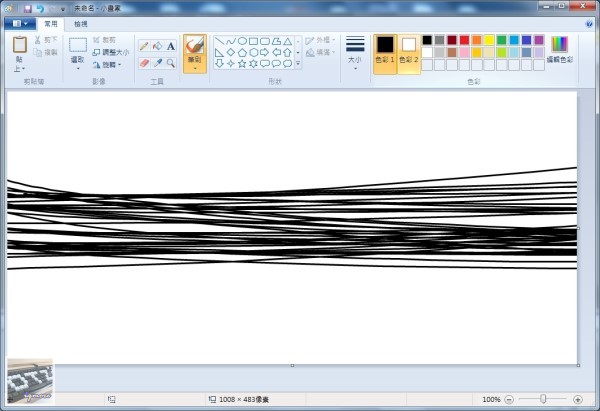The width and height of the screenshot is (600, 411).
Task: Click the Cut (剪下) button
Action: click(x=46, y=40)
